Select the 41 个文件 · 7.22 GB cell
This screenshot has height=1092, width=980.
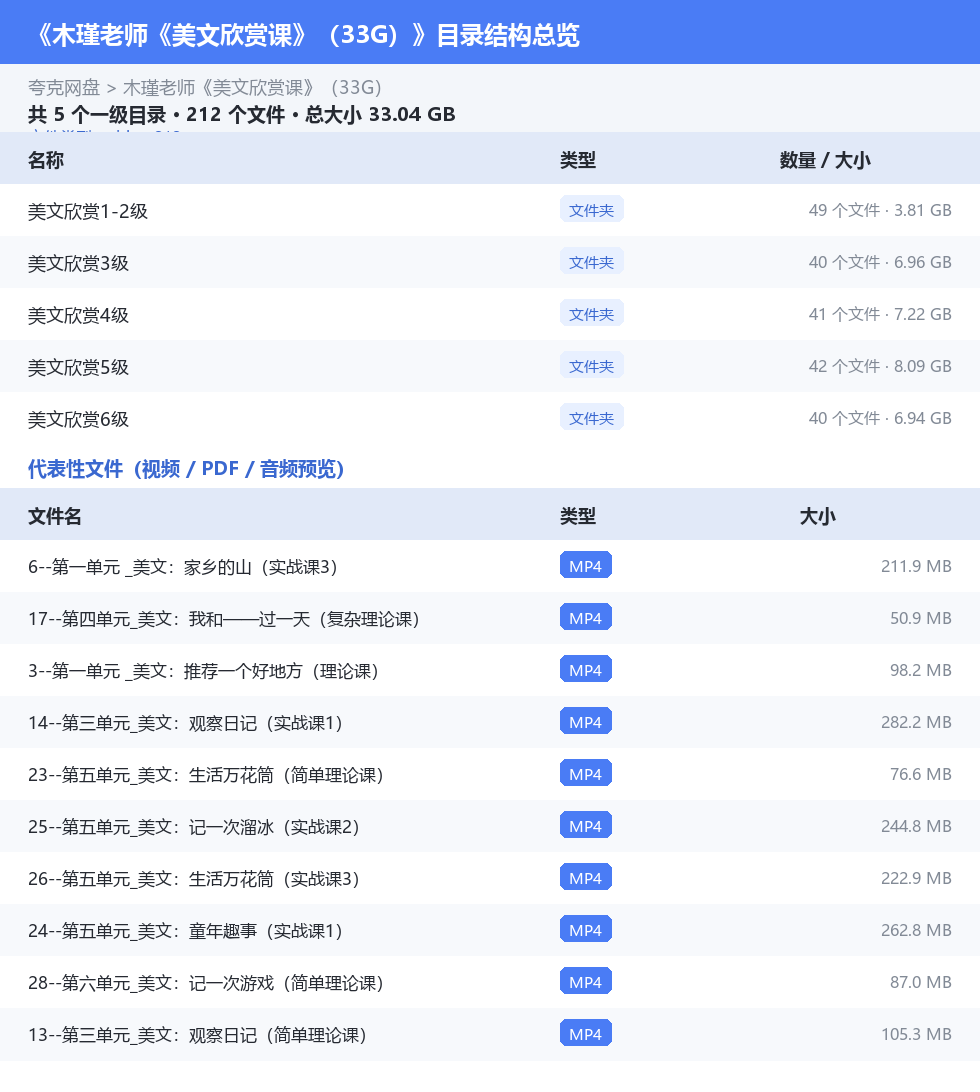pyautogui.click(x=880, y=314)
